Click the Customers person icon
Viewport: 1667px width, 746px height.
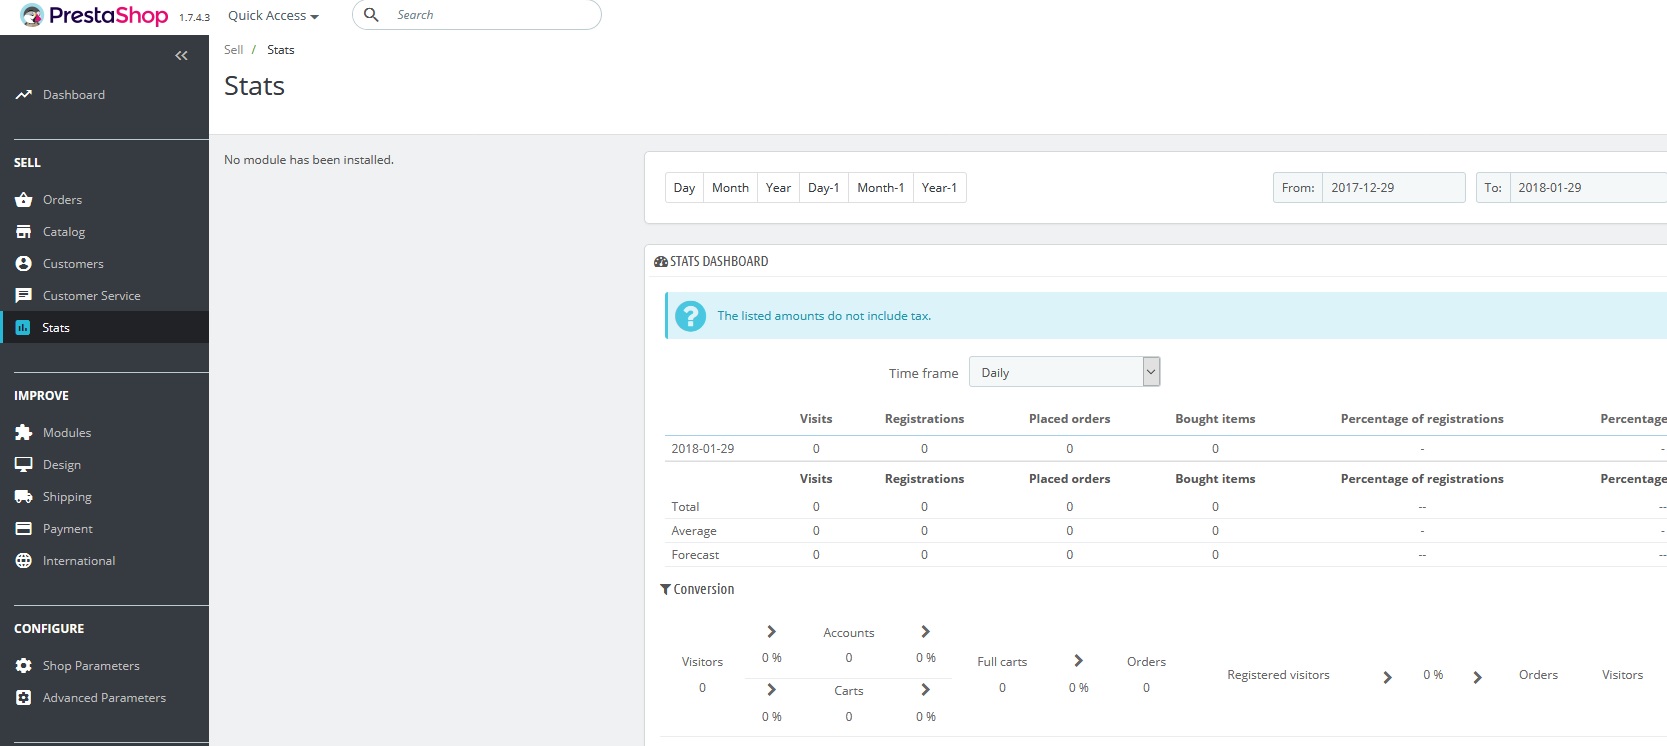click(x=24, y=264)
